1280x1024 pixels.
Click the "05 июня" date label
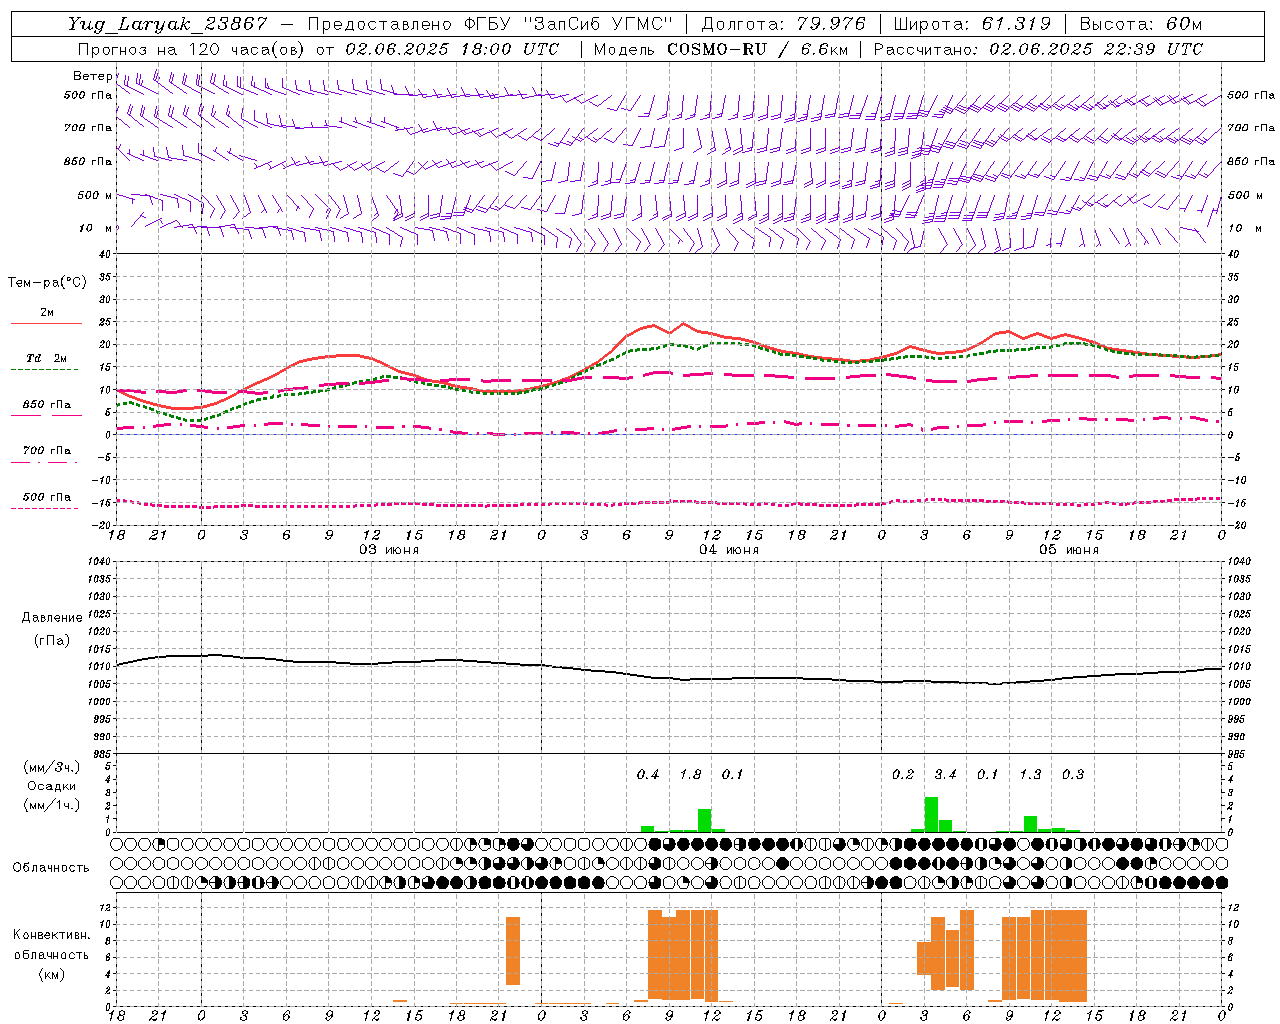tap(1069, 550)
